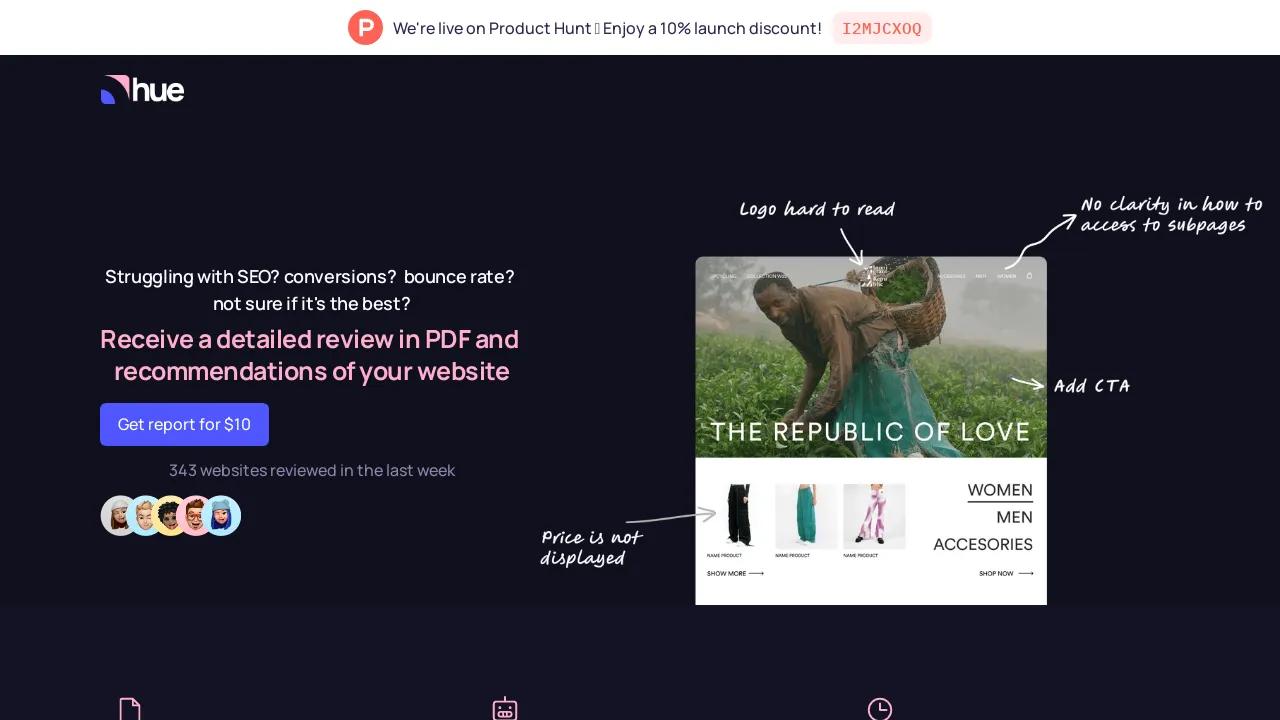Click "WOMEN" in the example screenshot
Screen dimensions: 1280x720
coord(1000,490)
